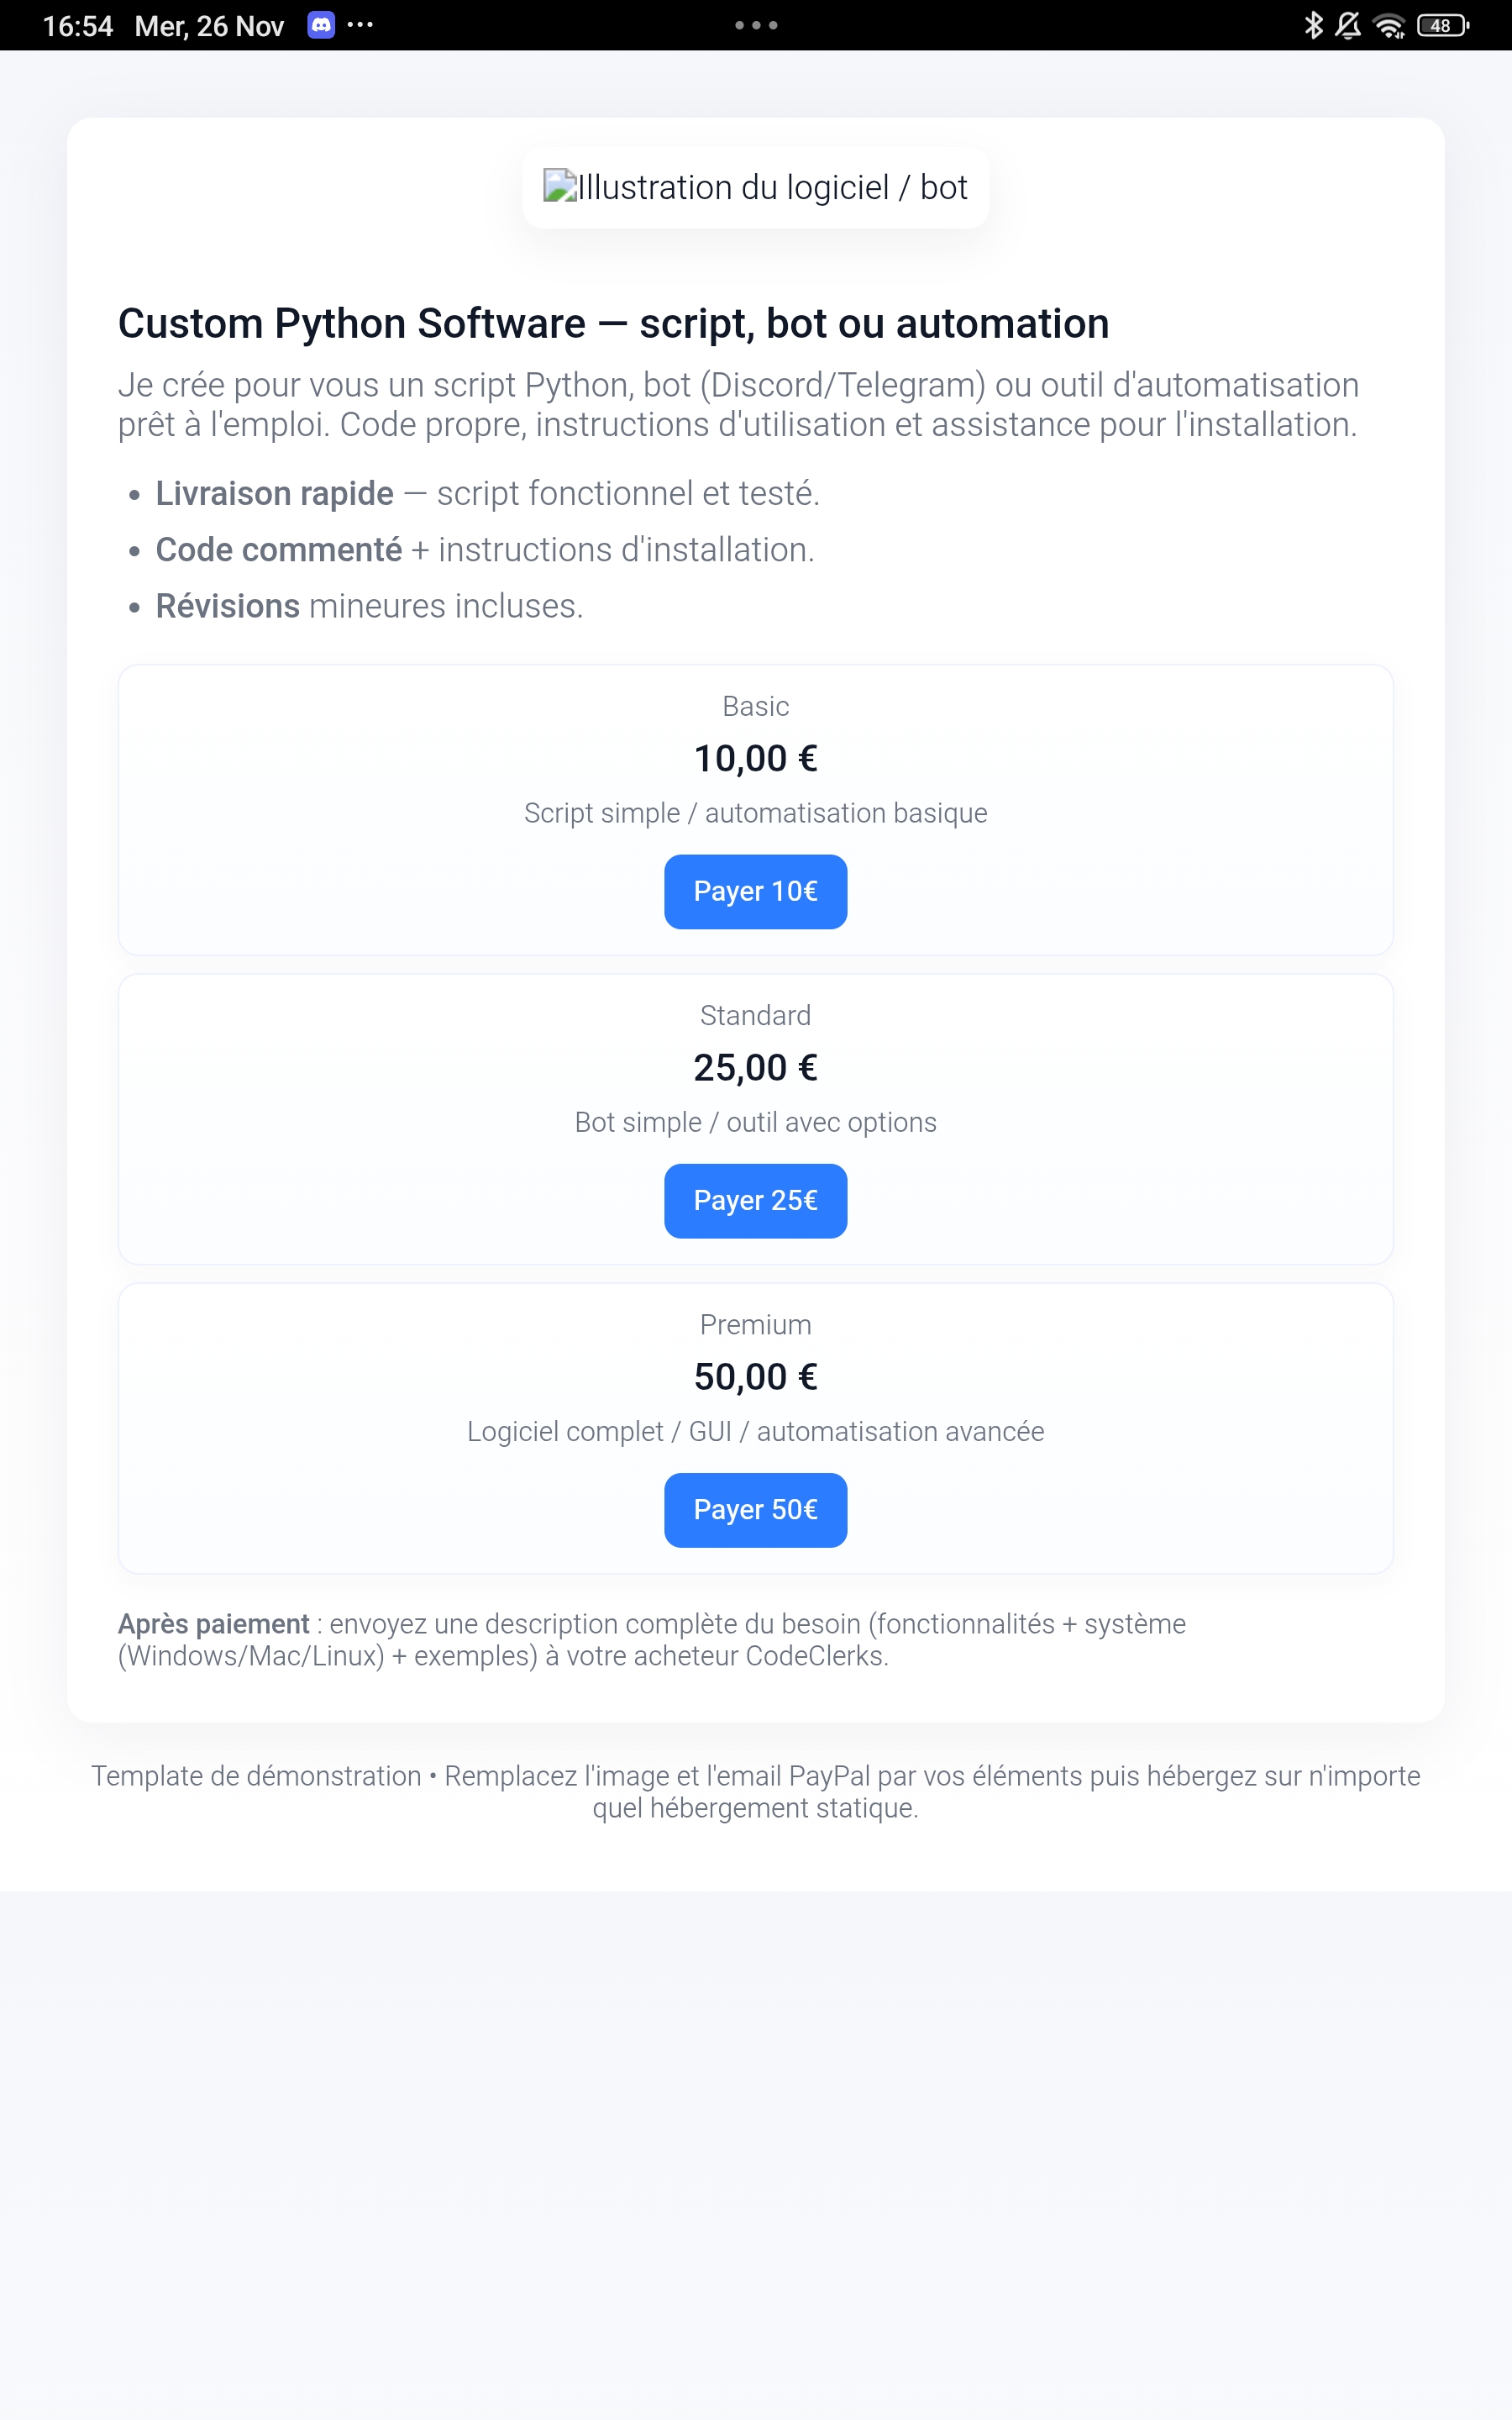
Task: Tap the clock showing 16:54
Action: pyautogui.click(x=79, y=25)
